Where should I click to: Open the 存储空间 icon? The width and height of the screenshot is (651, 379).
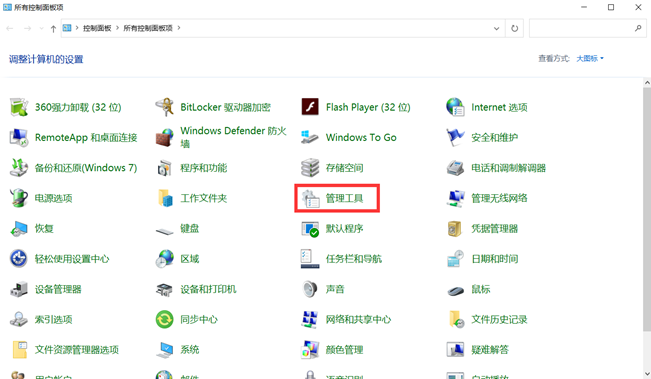coord(310,168)
